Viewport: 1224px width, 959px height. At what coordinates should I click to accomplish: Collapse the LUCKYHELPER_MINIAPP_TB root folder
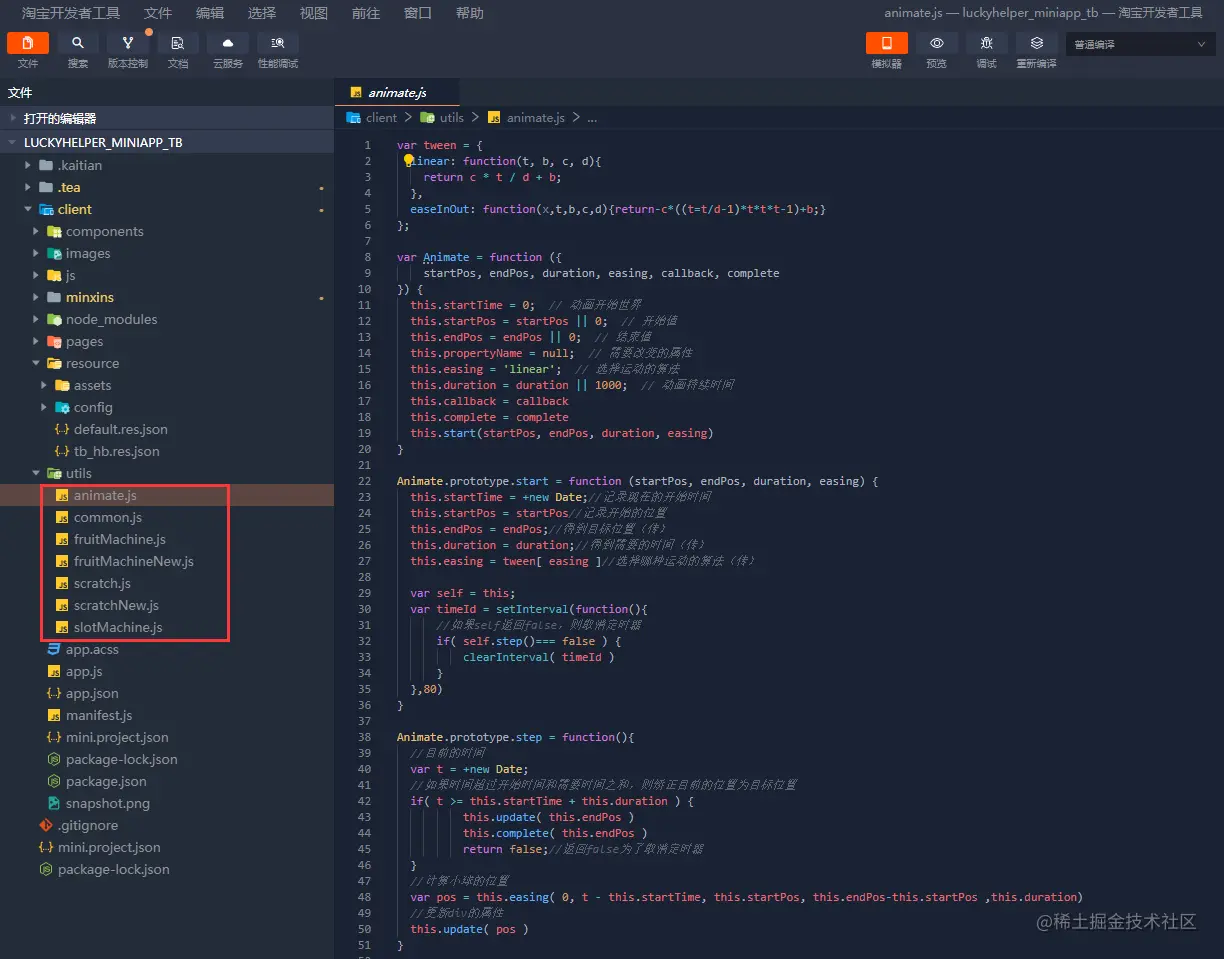pos(166,142)
